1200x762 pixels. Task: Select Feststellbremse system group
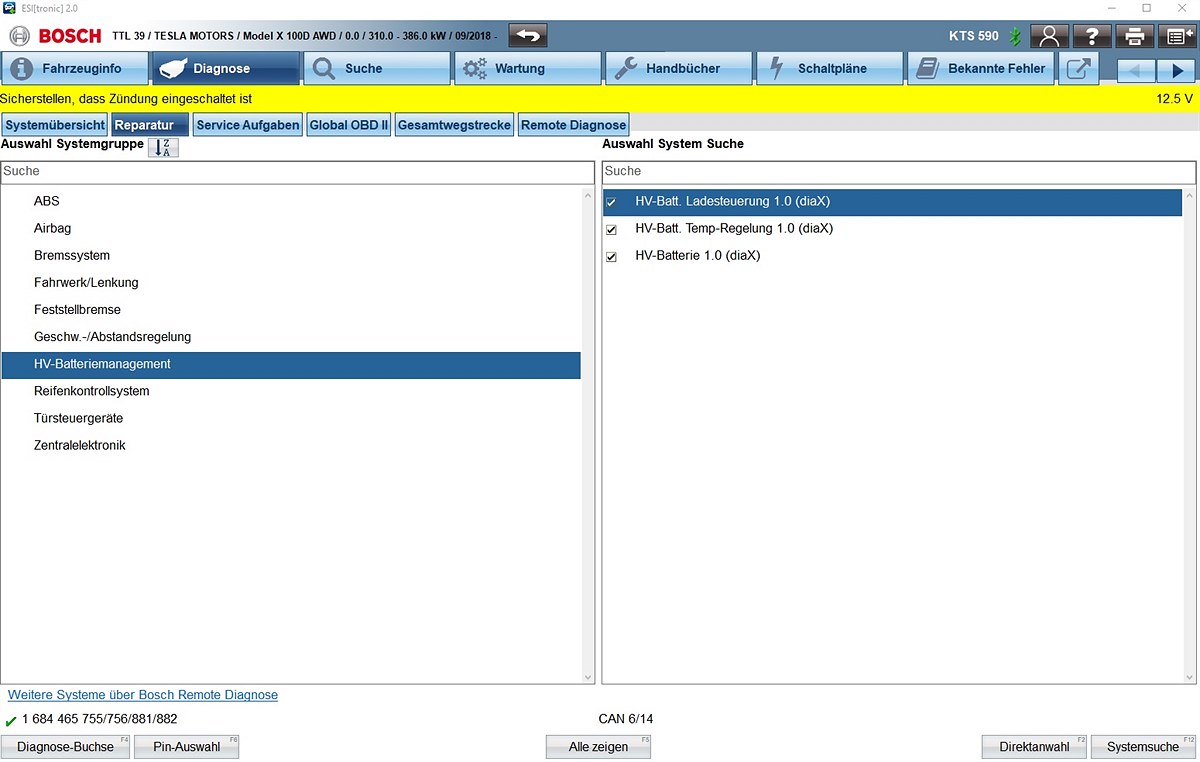(x=291, y=309)
